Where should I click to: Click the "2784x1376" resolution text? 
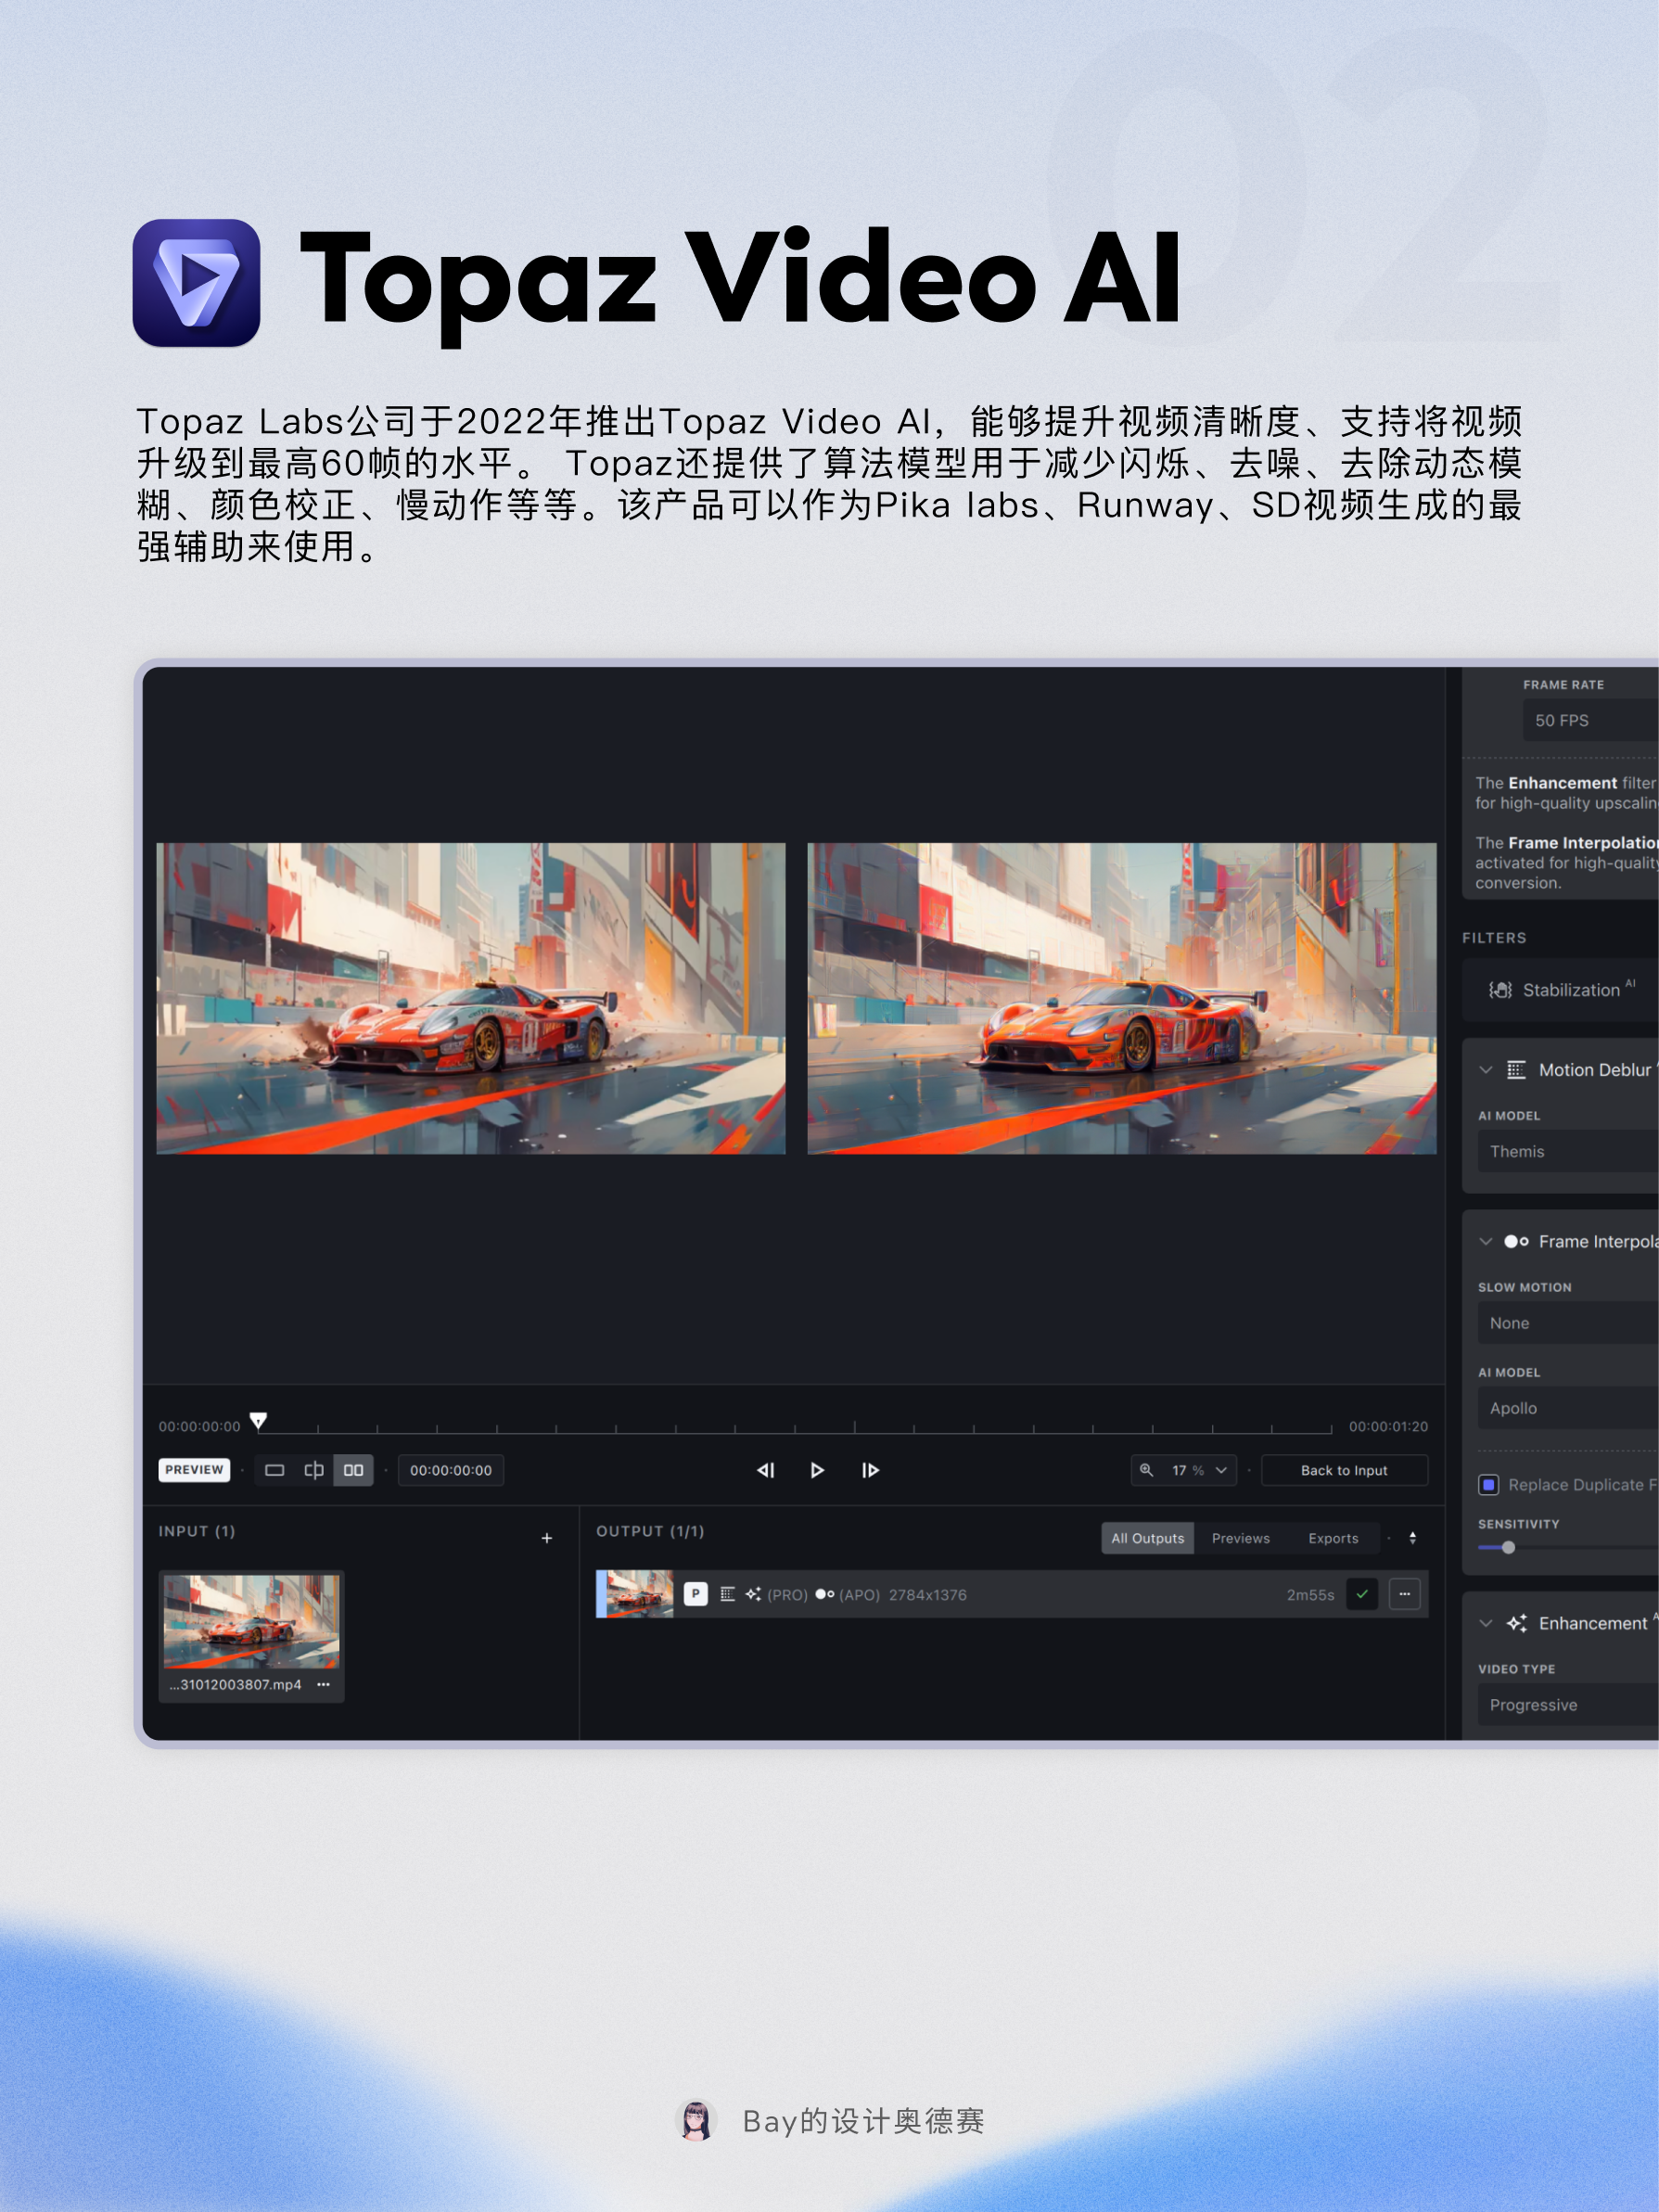[928, 1595]
